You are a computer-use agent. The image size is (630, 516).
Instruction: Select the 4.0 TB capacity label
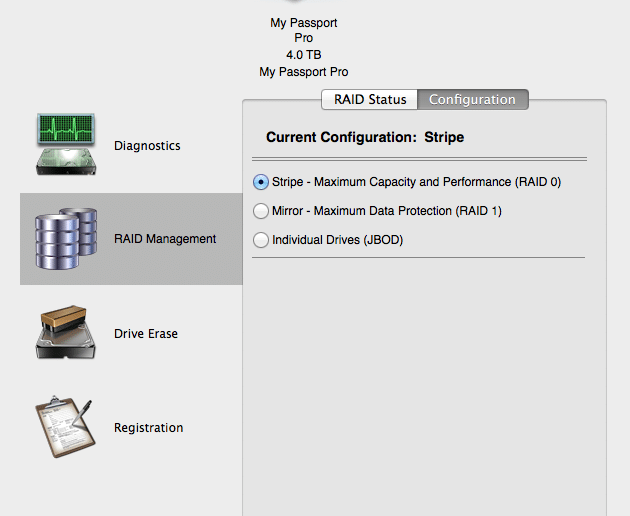click(304, 55)
